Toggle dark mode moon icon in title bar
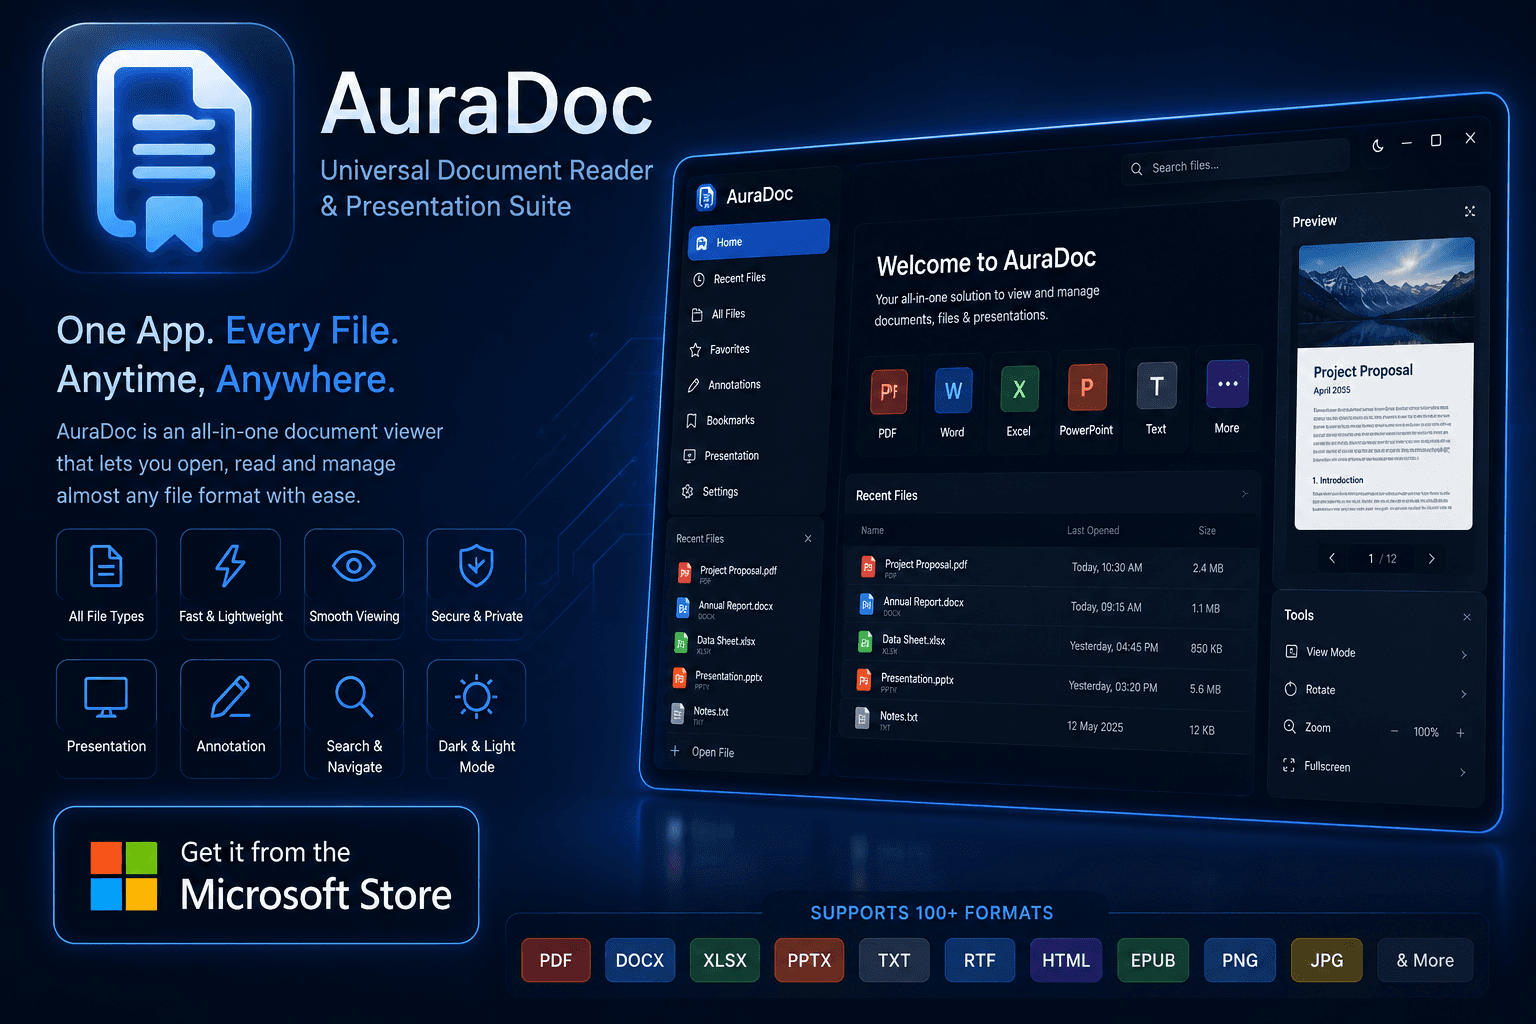 [1378, 146]
